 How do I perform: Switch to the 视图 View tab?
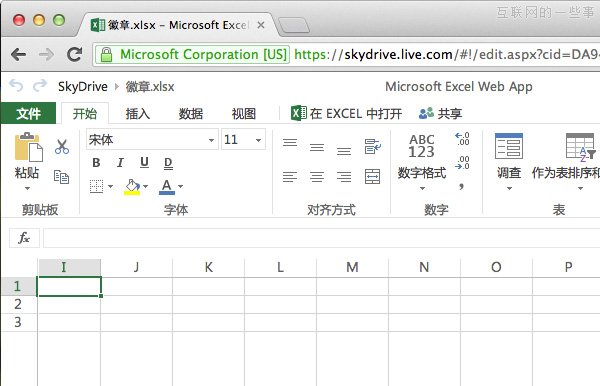(x=243, y=114)
